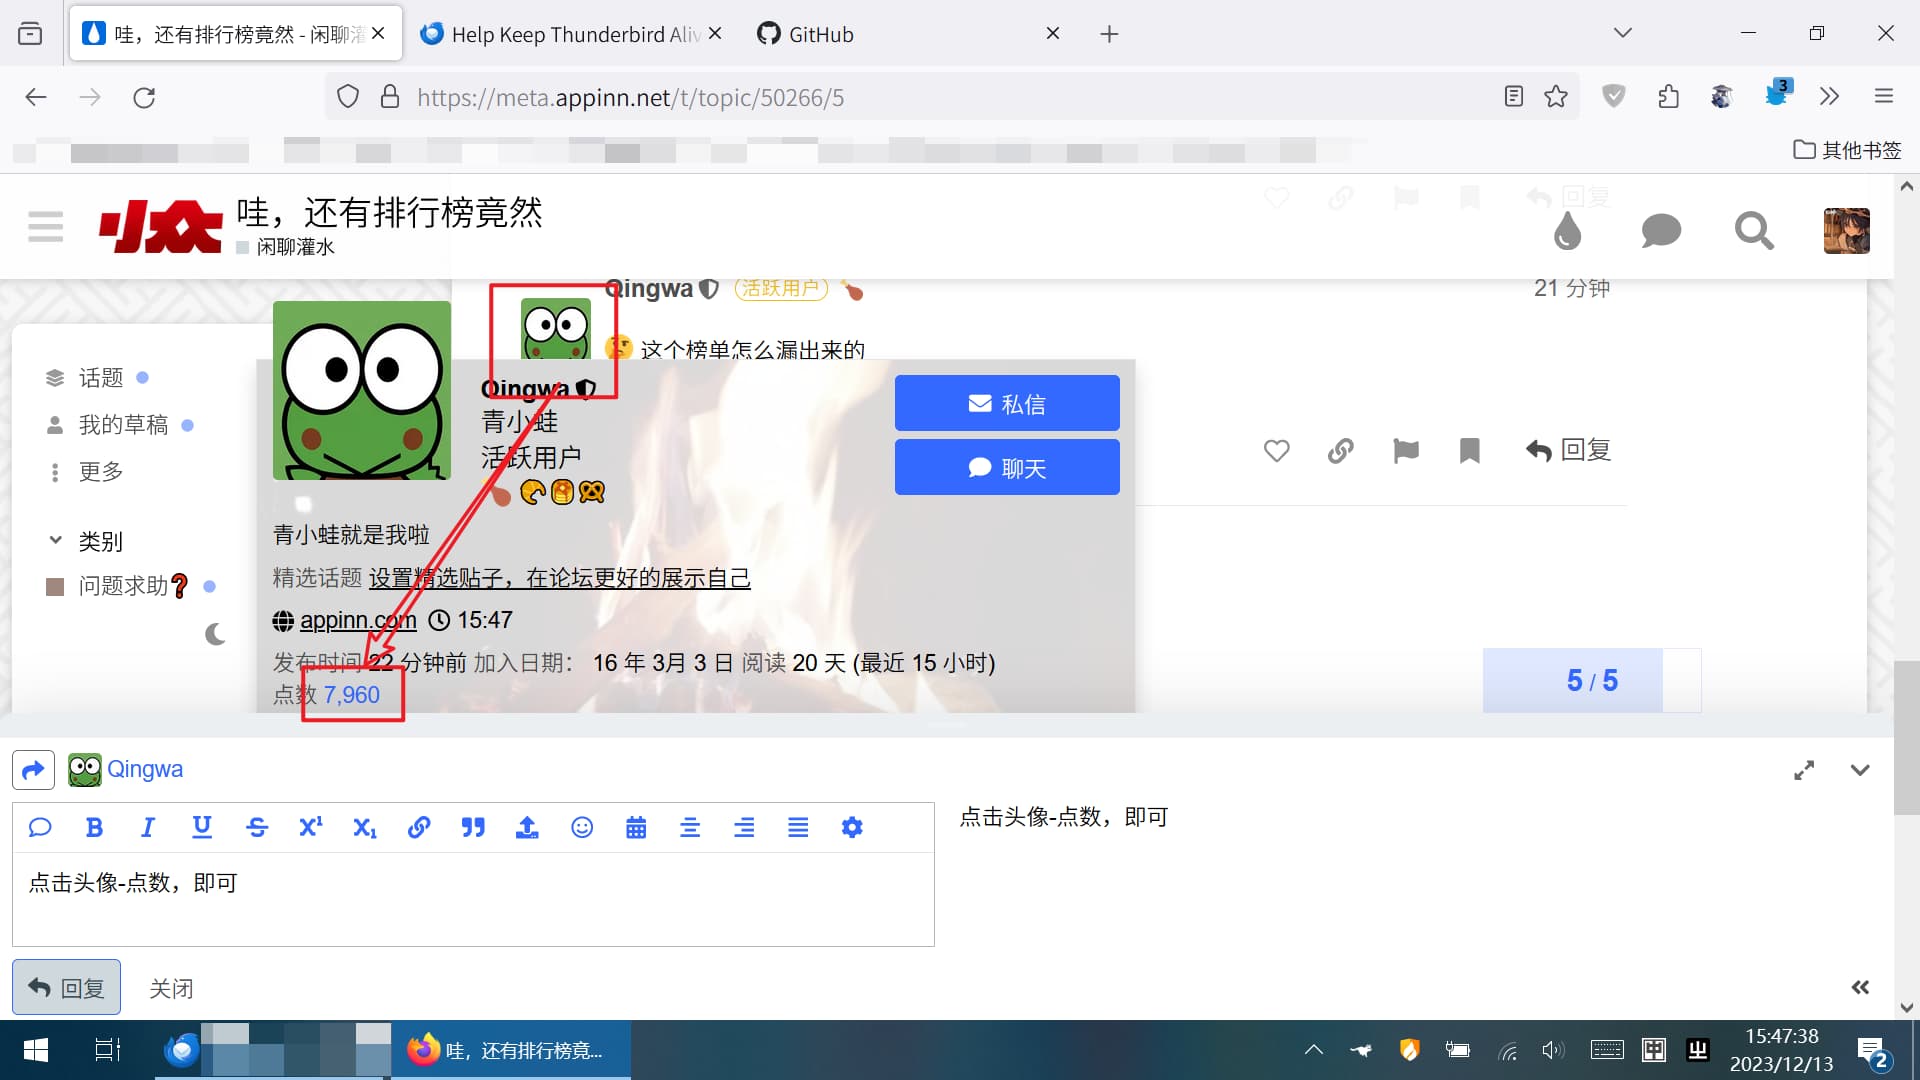Like the post with heart icon
The width and height of the screenshot is (1920, 1080).
[x=1276, y=451]
